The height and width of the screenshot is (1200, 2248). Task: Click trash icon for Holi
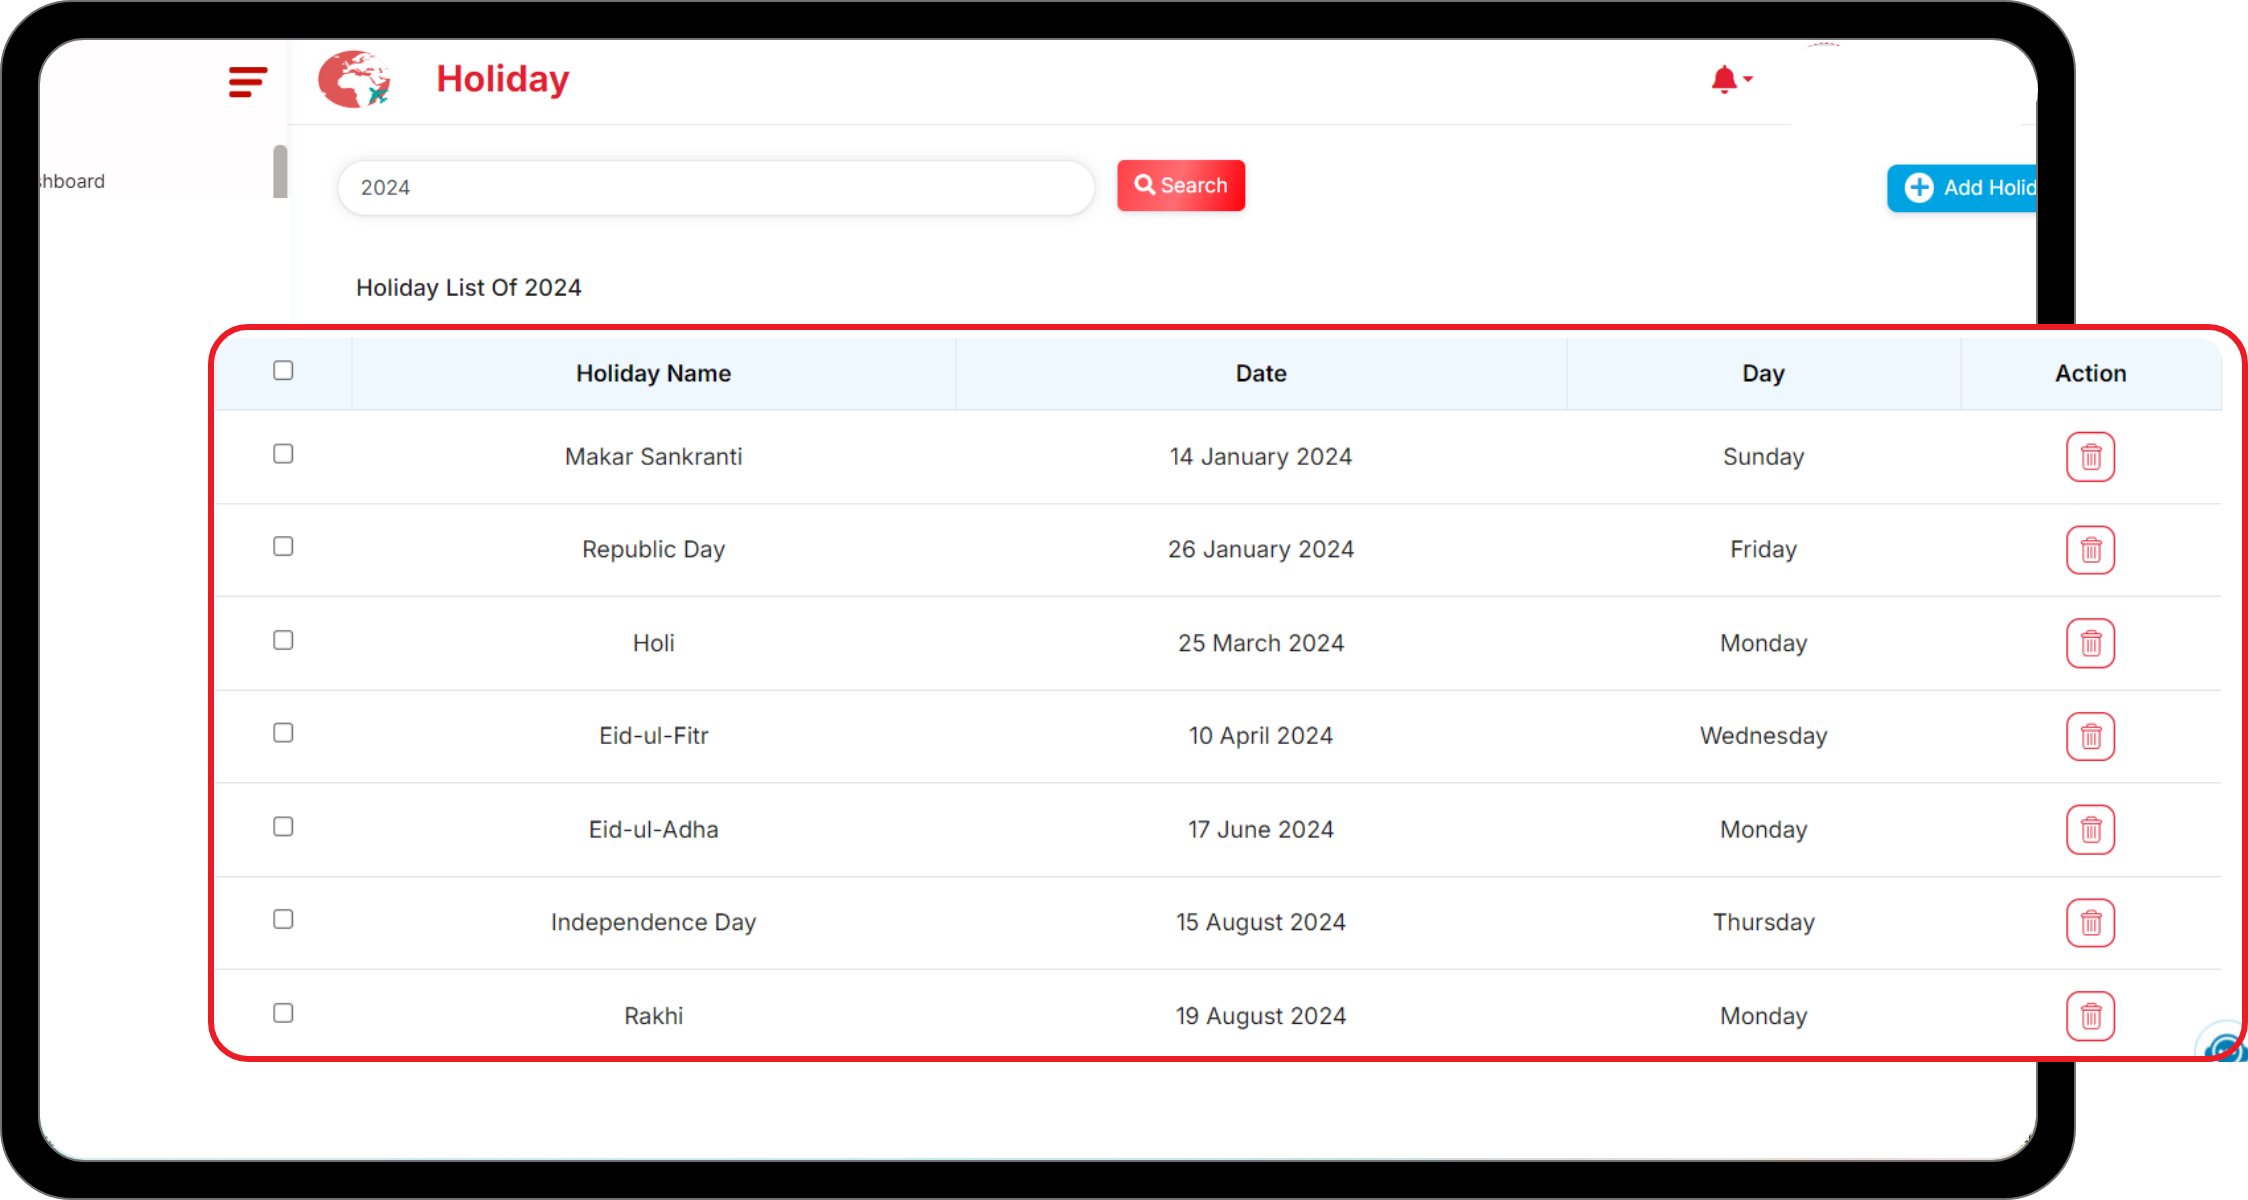coord(2090,643)
